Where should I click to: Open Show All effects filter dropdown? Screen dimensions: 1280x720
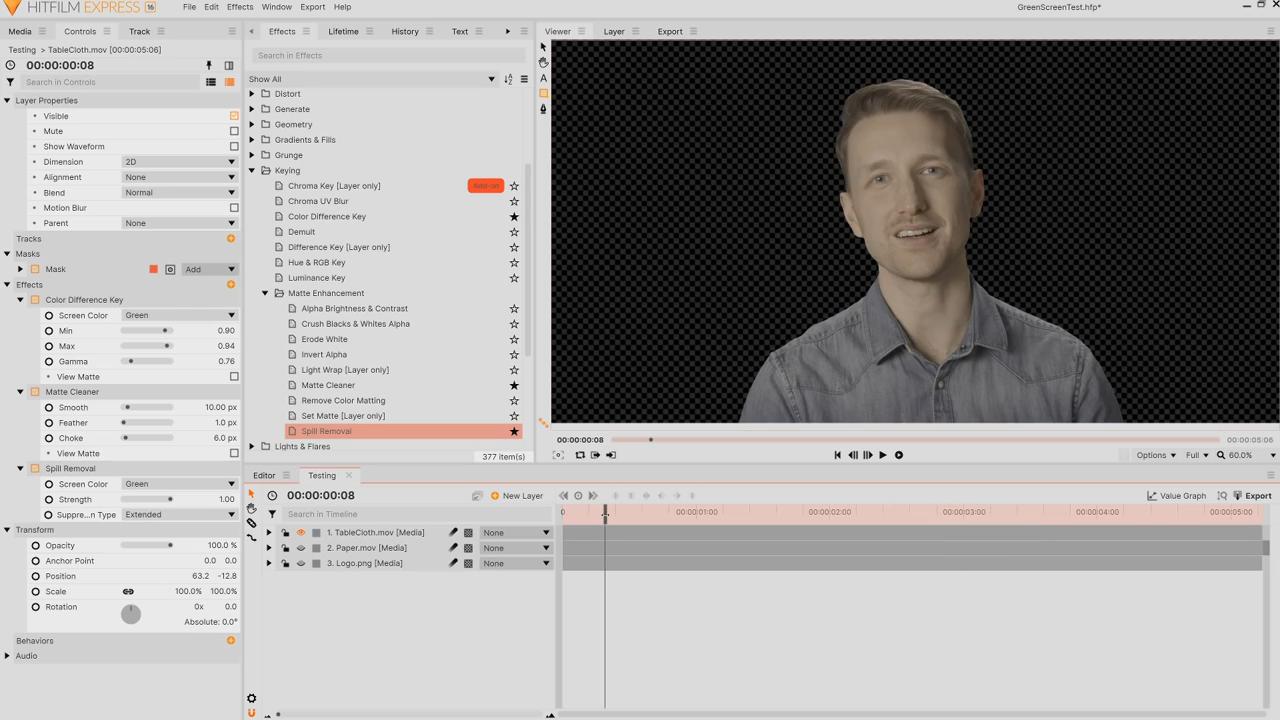pyautogui.click(x=372, y=79)
